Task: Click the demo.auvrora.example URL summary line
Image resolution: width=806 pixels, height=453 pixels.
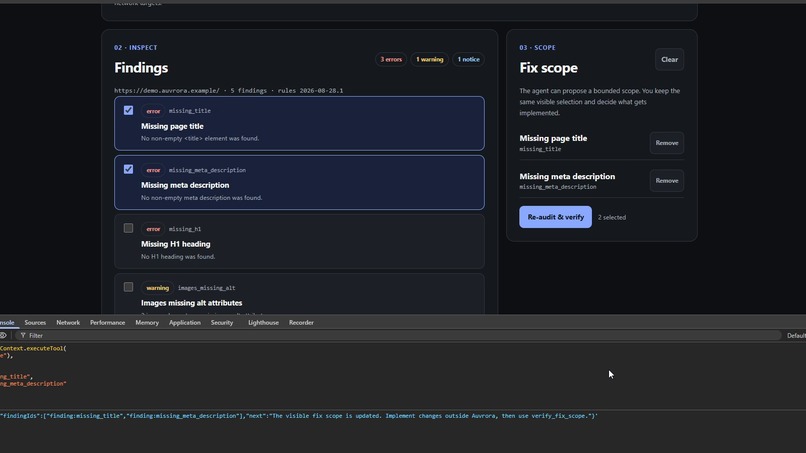Action: pos(229,90)
